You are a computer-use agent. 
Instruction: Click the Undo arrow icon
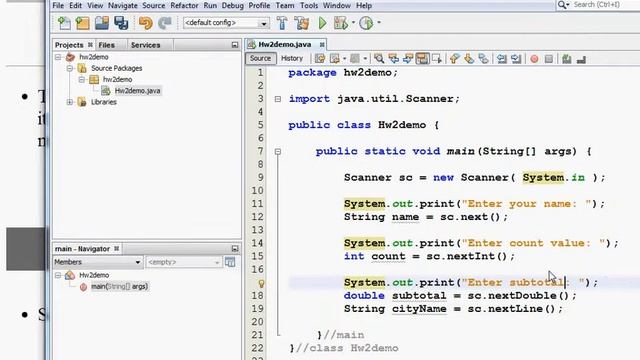[x=145, y=23]
